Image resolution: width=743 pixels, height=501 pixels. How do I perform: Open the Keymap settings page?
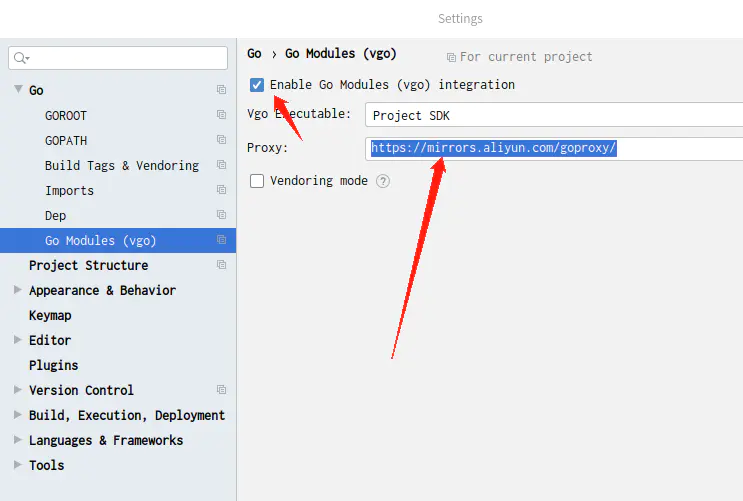coord(50,315)
